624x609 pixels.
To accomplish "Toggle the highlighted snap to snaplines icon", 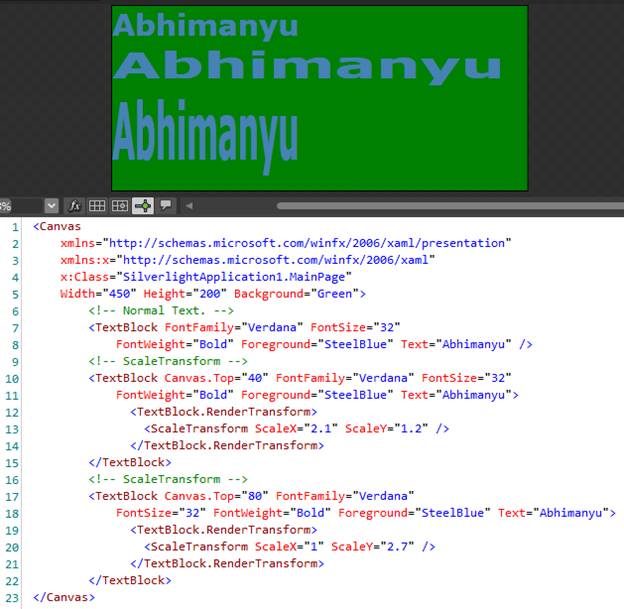I will pyautogui.click(x=142, y=206).
